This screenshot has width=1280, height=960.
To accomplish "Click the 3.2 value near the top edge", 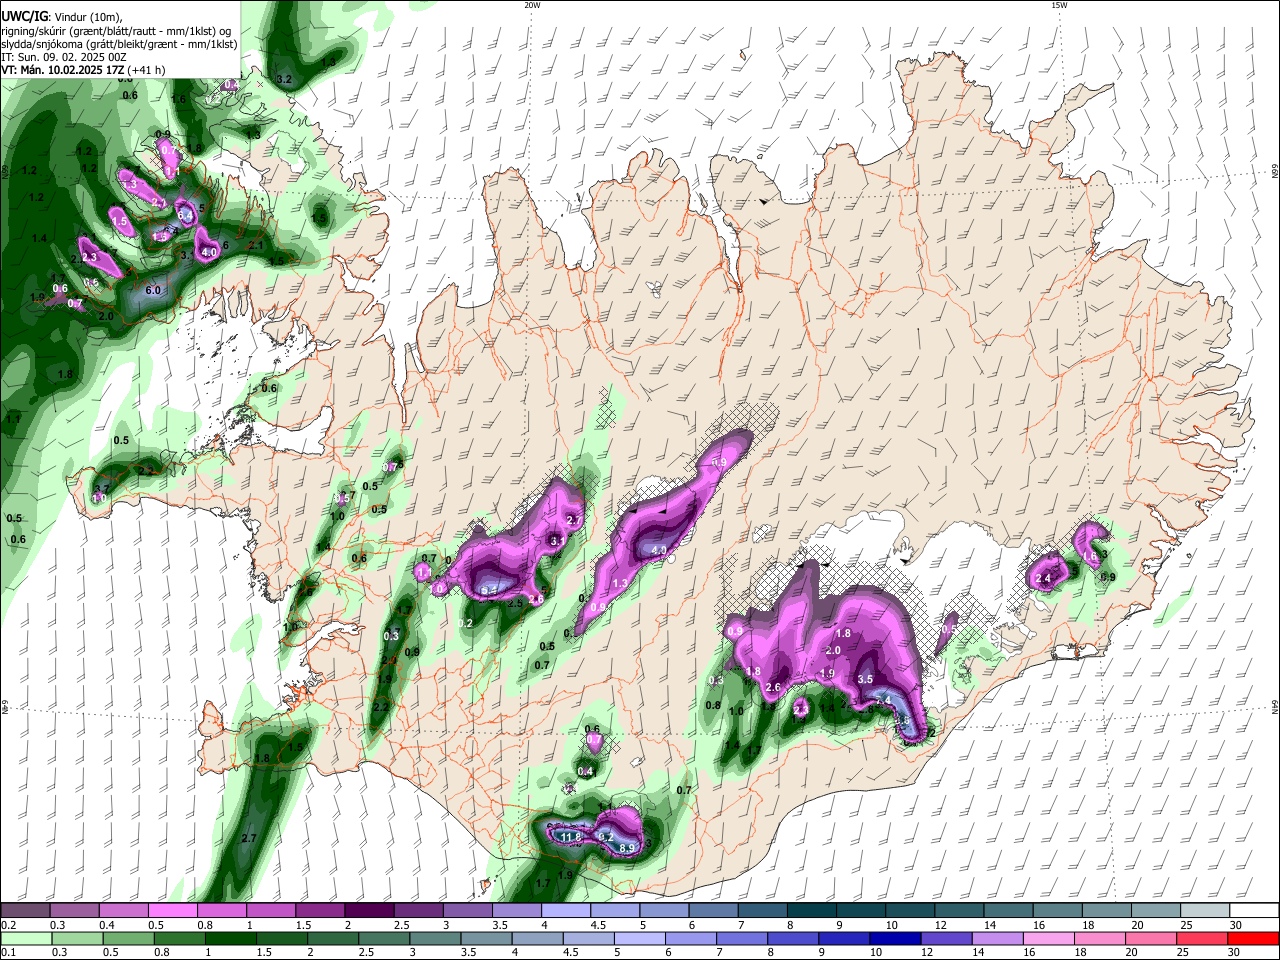I will coord(283,79).
